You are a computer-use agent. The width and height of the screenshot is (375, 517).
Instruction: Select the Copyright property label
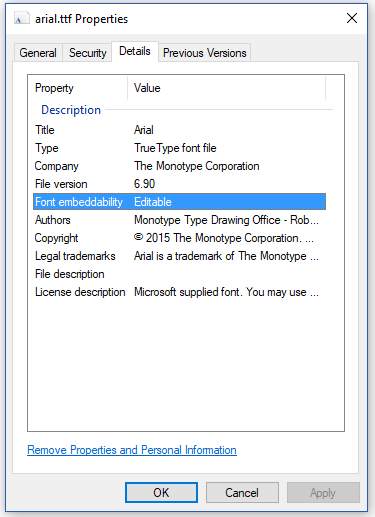click(x=56, y=238)
